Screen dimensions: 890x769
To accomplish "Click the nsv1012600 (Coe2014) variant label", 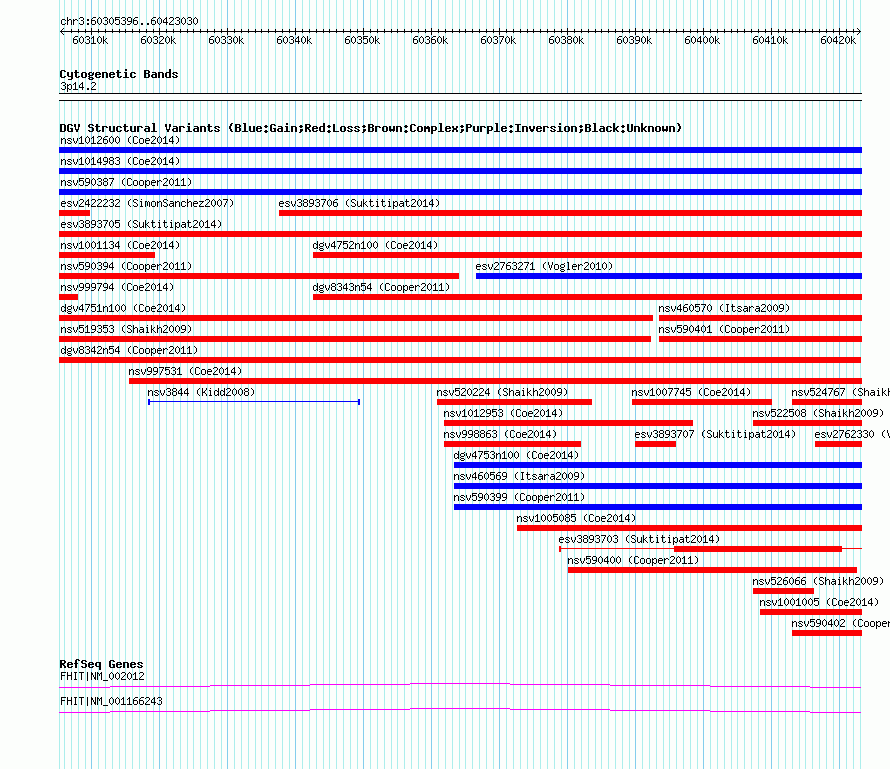I will pyautogui.click(x=120, y=140).
